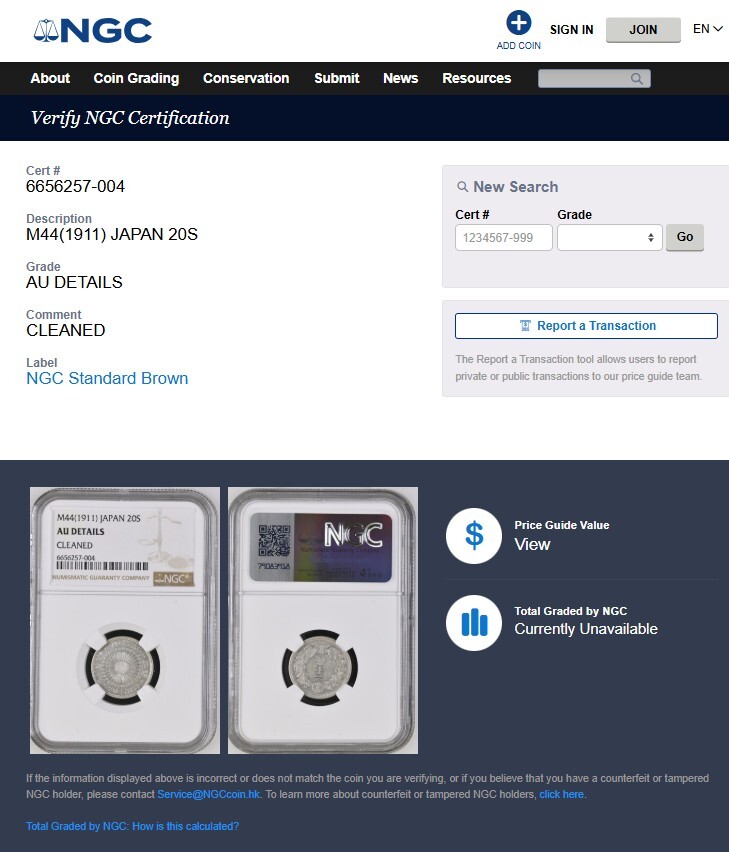Click the receipt icon in Report a Transaction

pyautogui.click(x=525, y=326)
